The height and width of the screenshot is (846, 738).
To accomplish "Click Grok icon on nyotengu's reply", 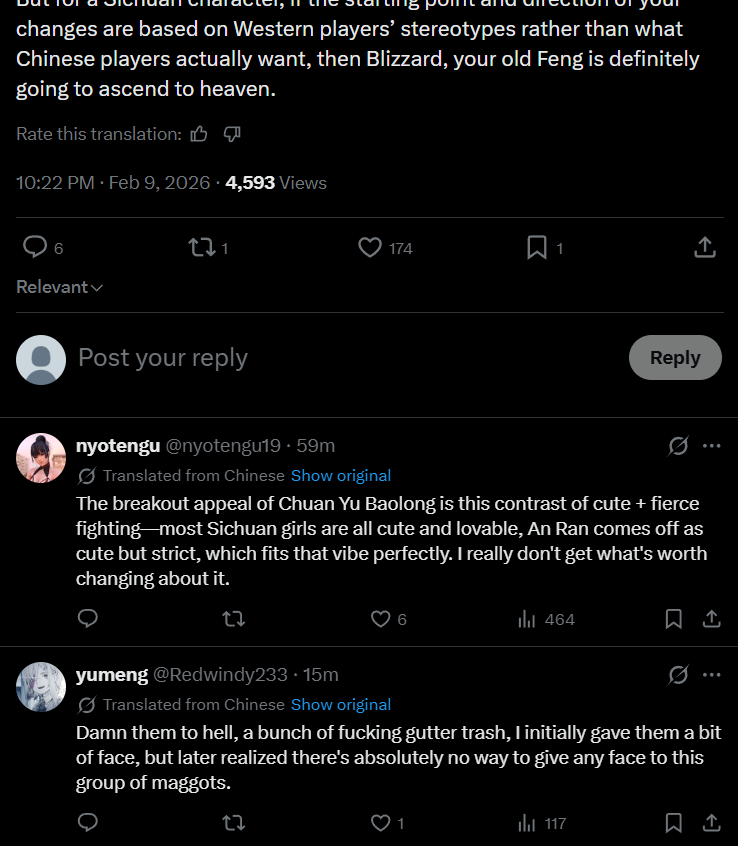I will (x=678, y=446).
